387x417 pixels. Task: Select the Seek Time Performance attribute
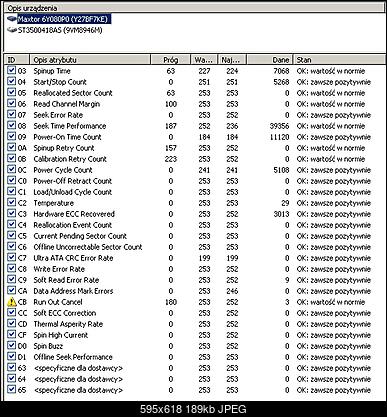click(x=70, y=126)
